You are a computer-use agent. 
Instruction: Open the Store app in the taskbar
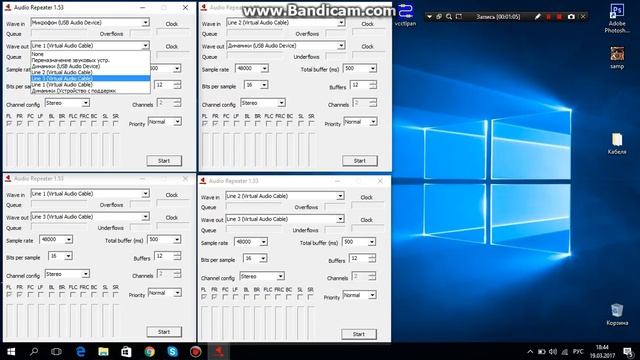click(126, 351)
